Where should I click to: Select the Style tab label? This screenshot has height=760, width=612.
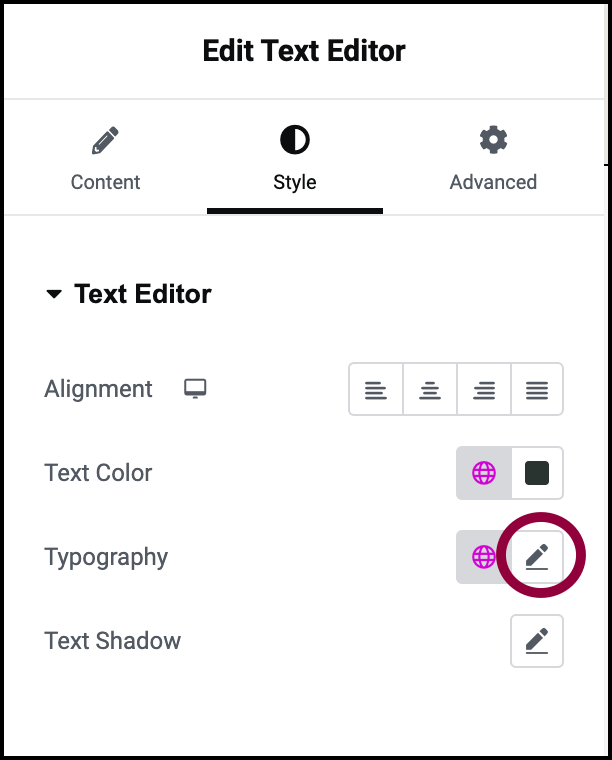pos(295,182)
